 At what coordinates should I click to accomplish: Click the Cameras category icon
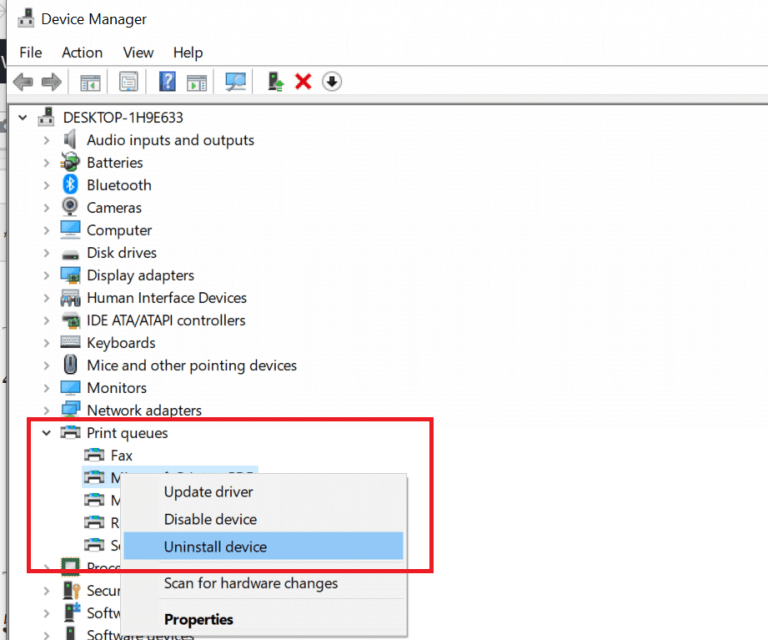tap(70, 208)
